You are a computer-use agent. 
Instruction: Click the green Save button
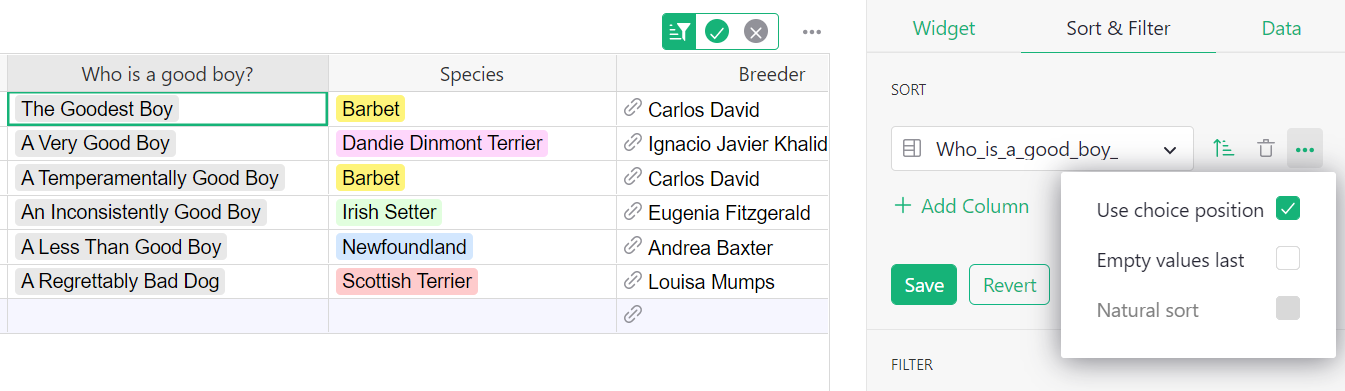pos(924,285)
